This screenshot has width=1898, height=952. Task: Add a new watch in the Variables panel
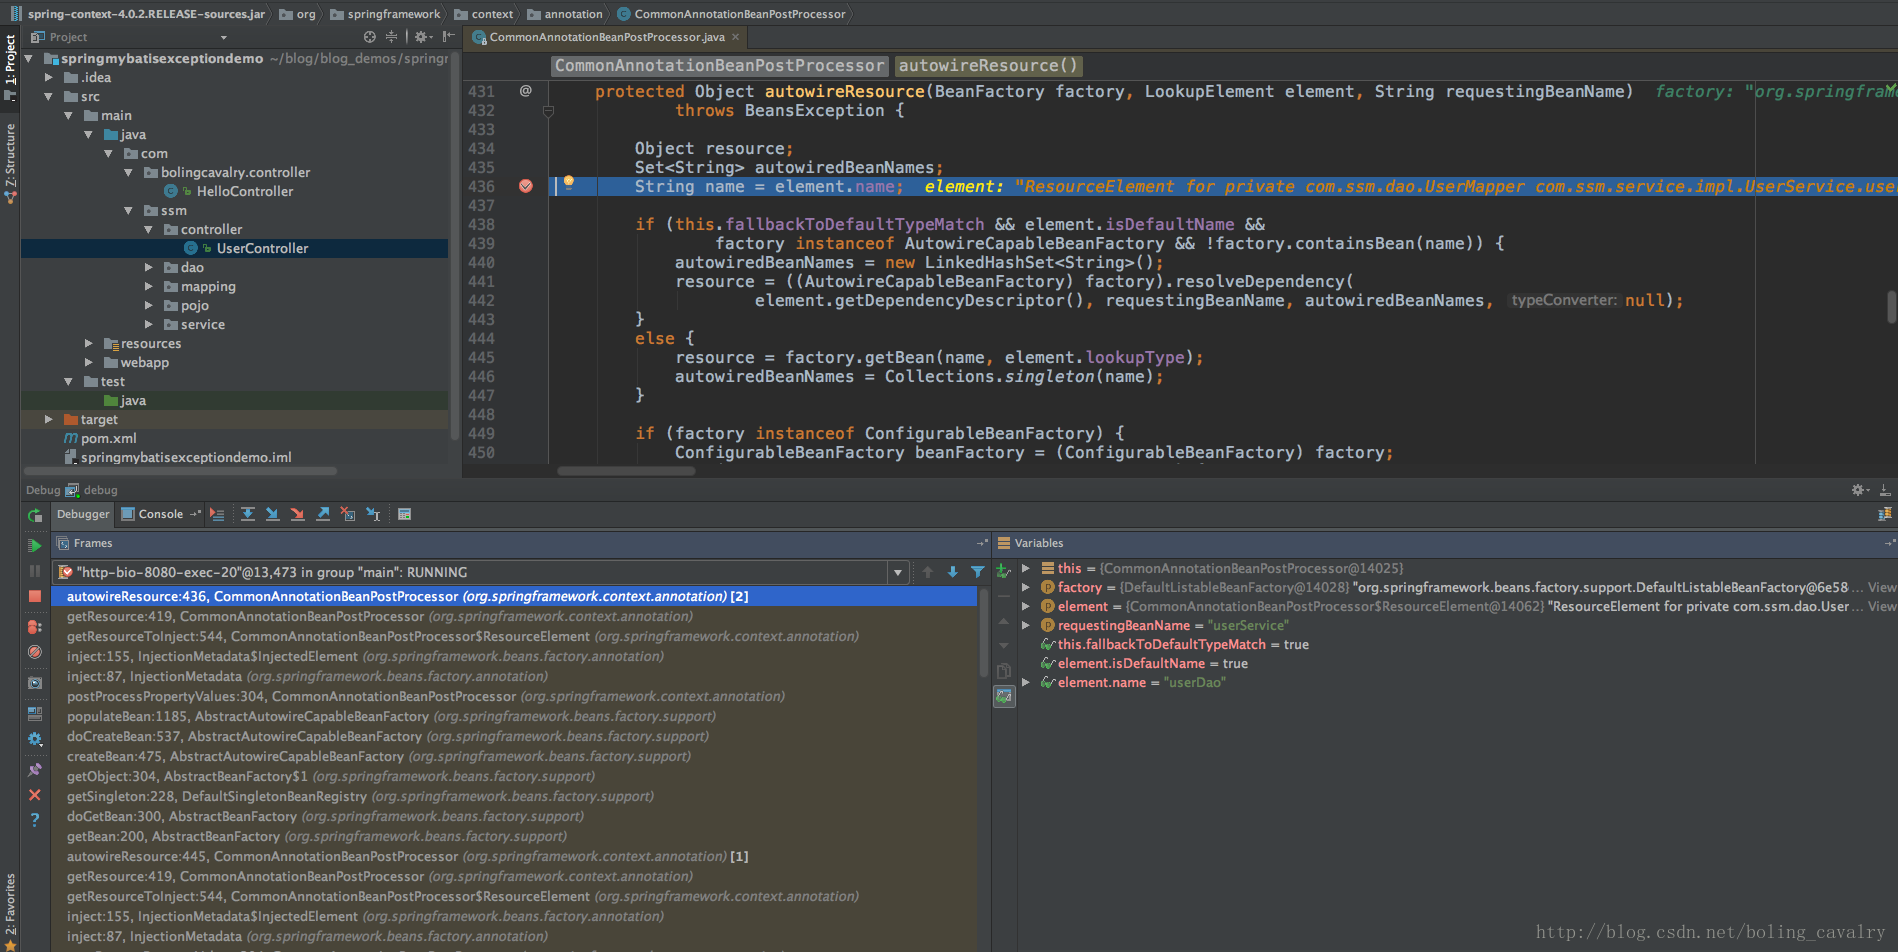(1004, 571)
